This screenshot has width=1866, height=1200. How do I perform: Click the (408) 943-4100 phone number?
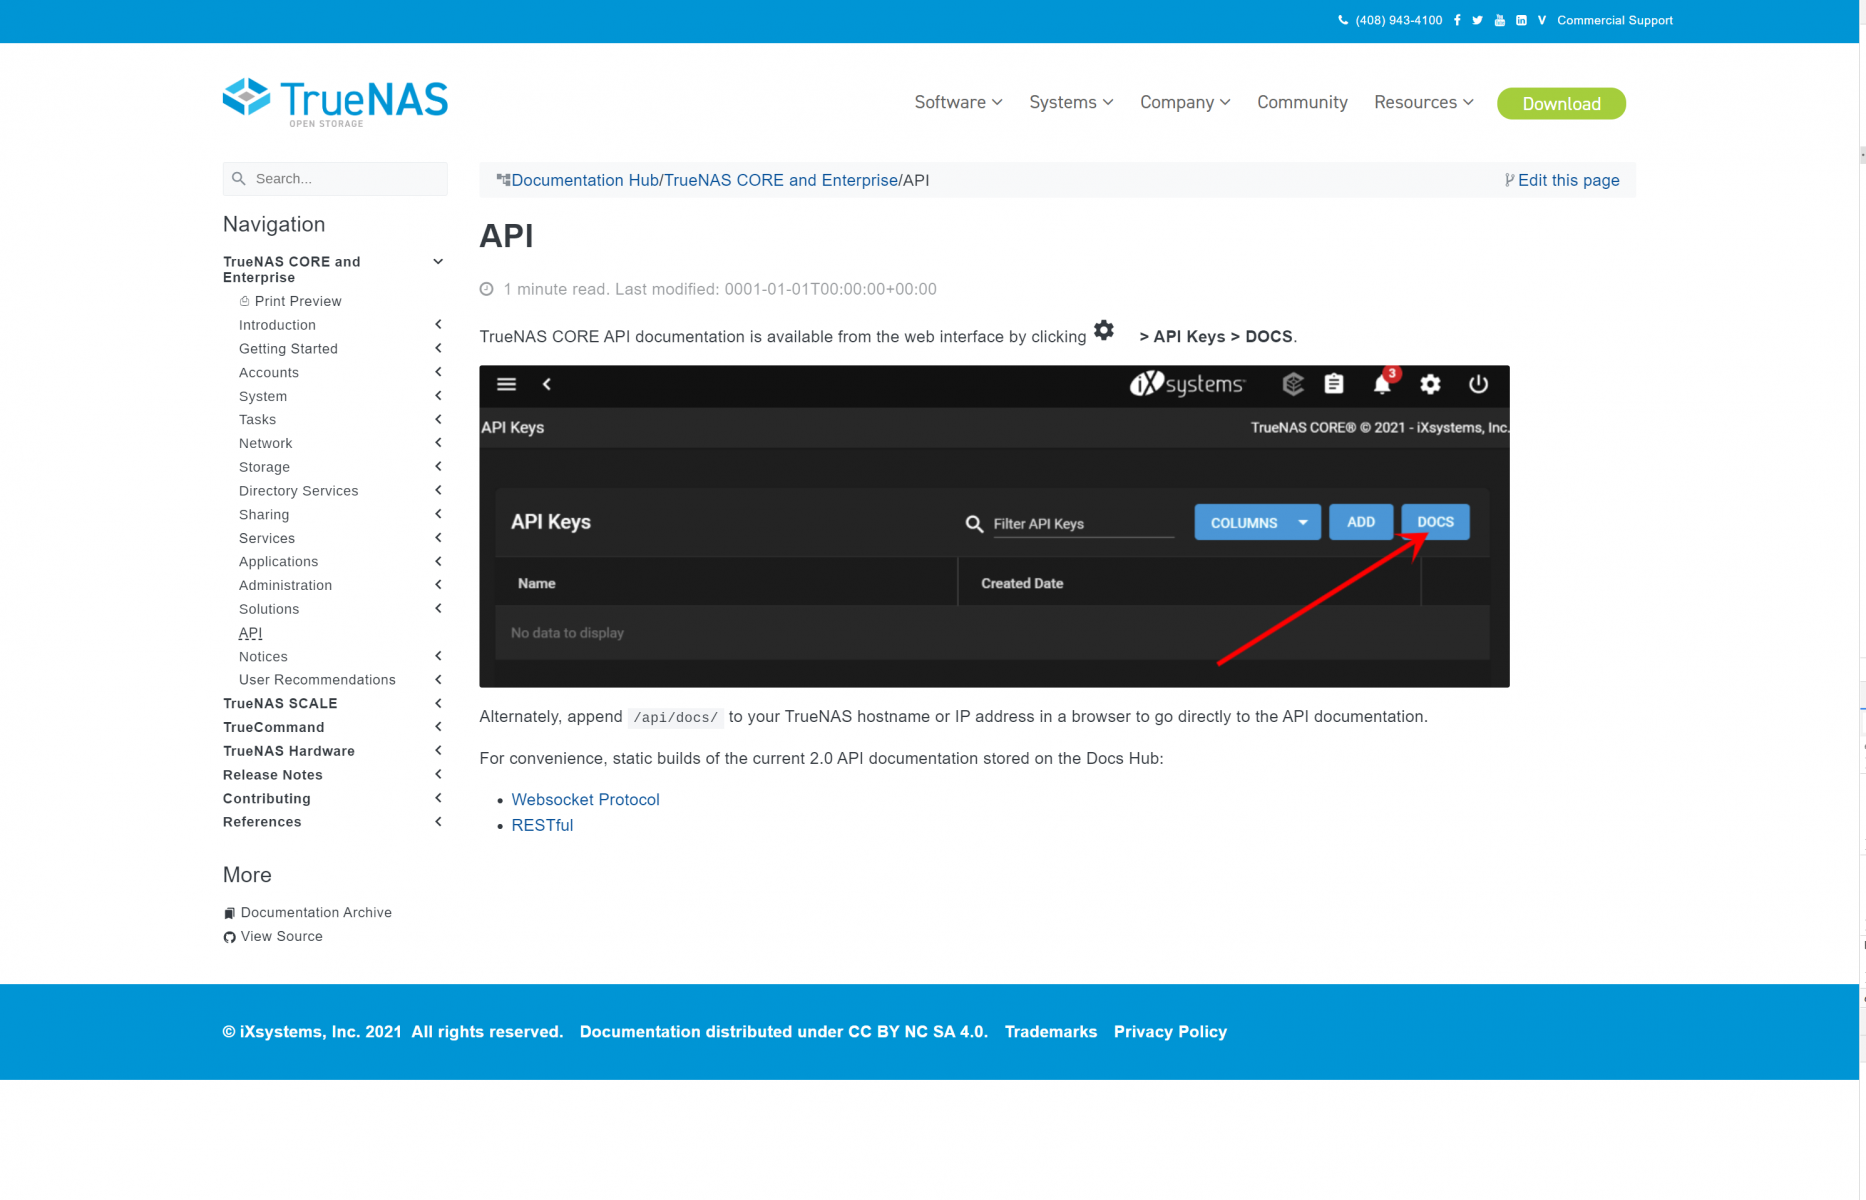(x=1398, y=20)
